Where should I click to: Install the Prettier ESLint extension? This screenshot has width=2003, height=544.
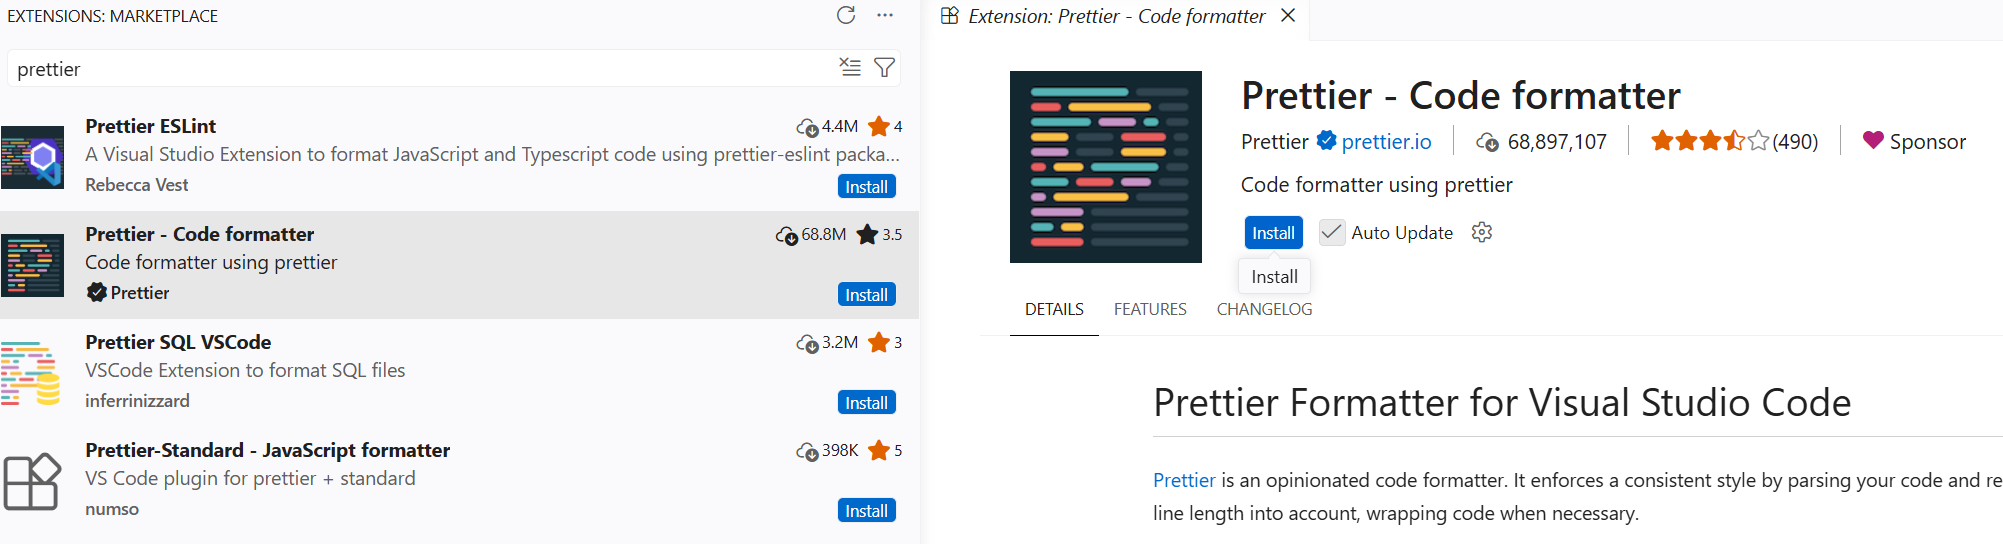pos(866,186)
